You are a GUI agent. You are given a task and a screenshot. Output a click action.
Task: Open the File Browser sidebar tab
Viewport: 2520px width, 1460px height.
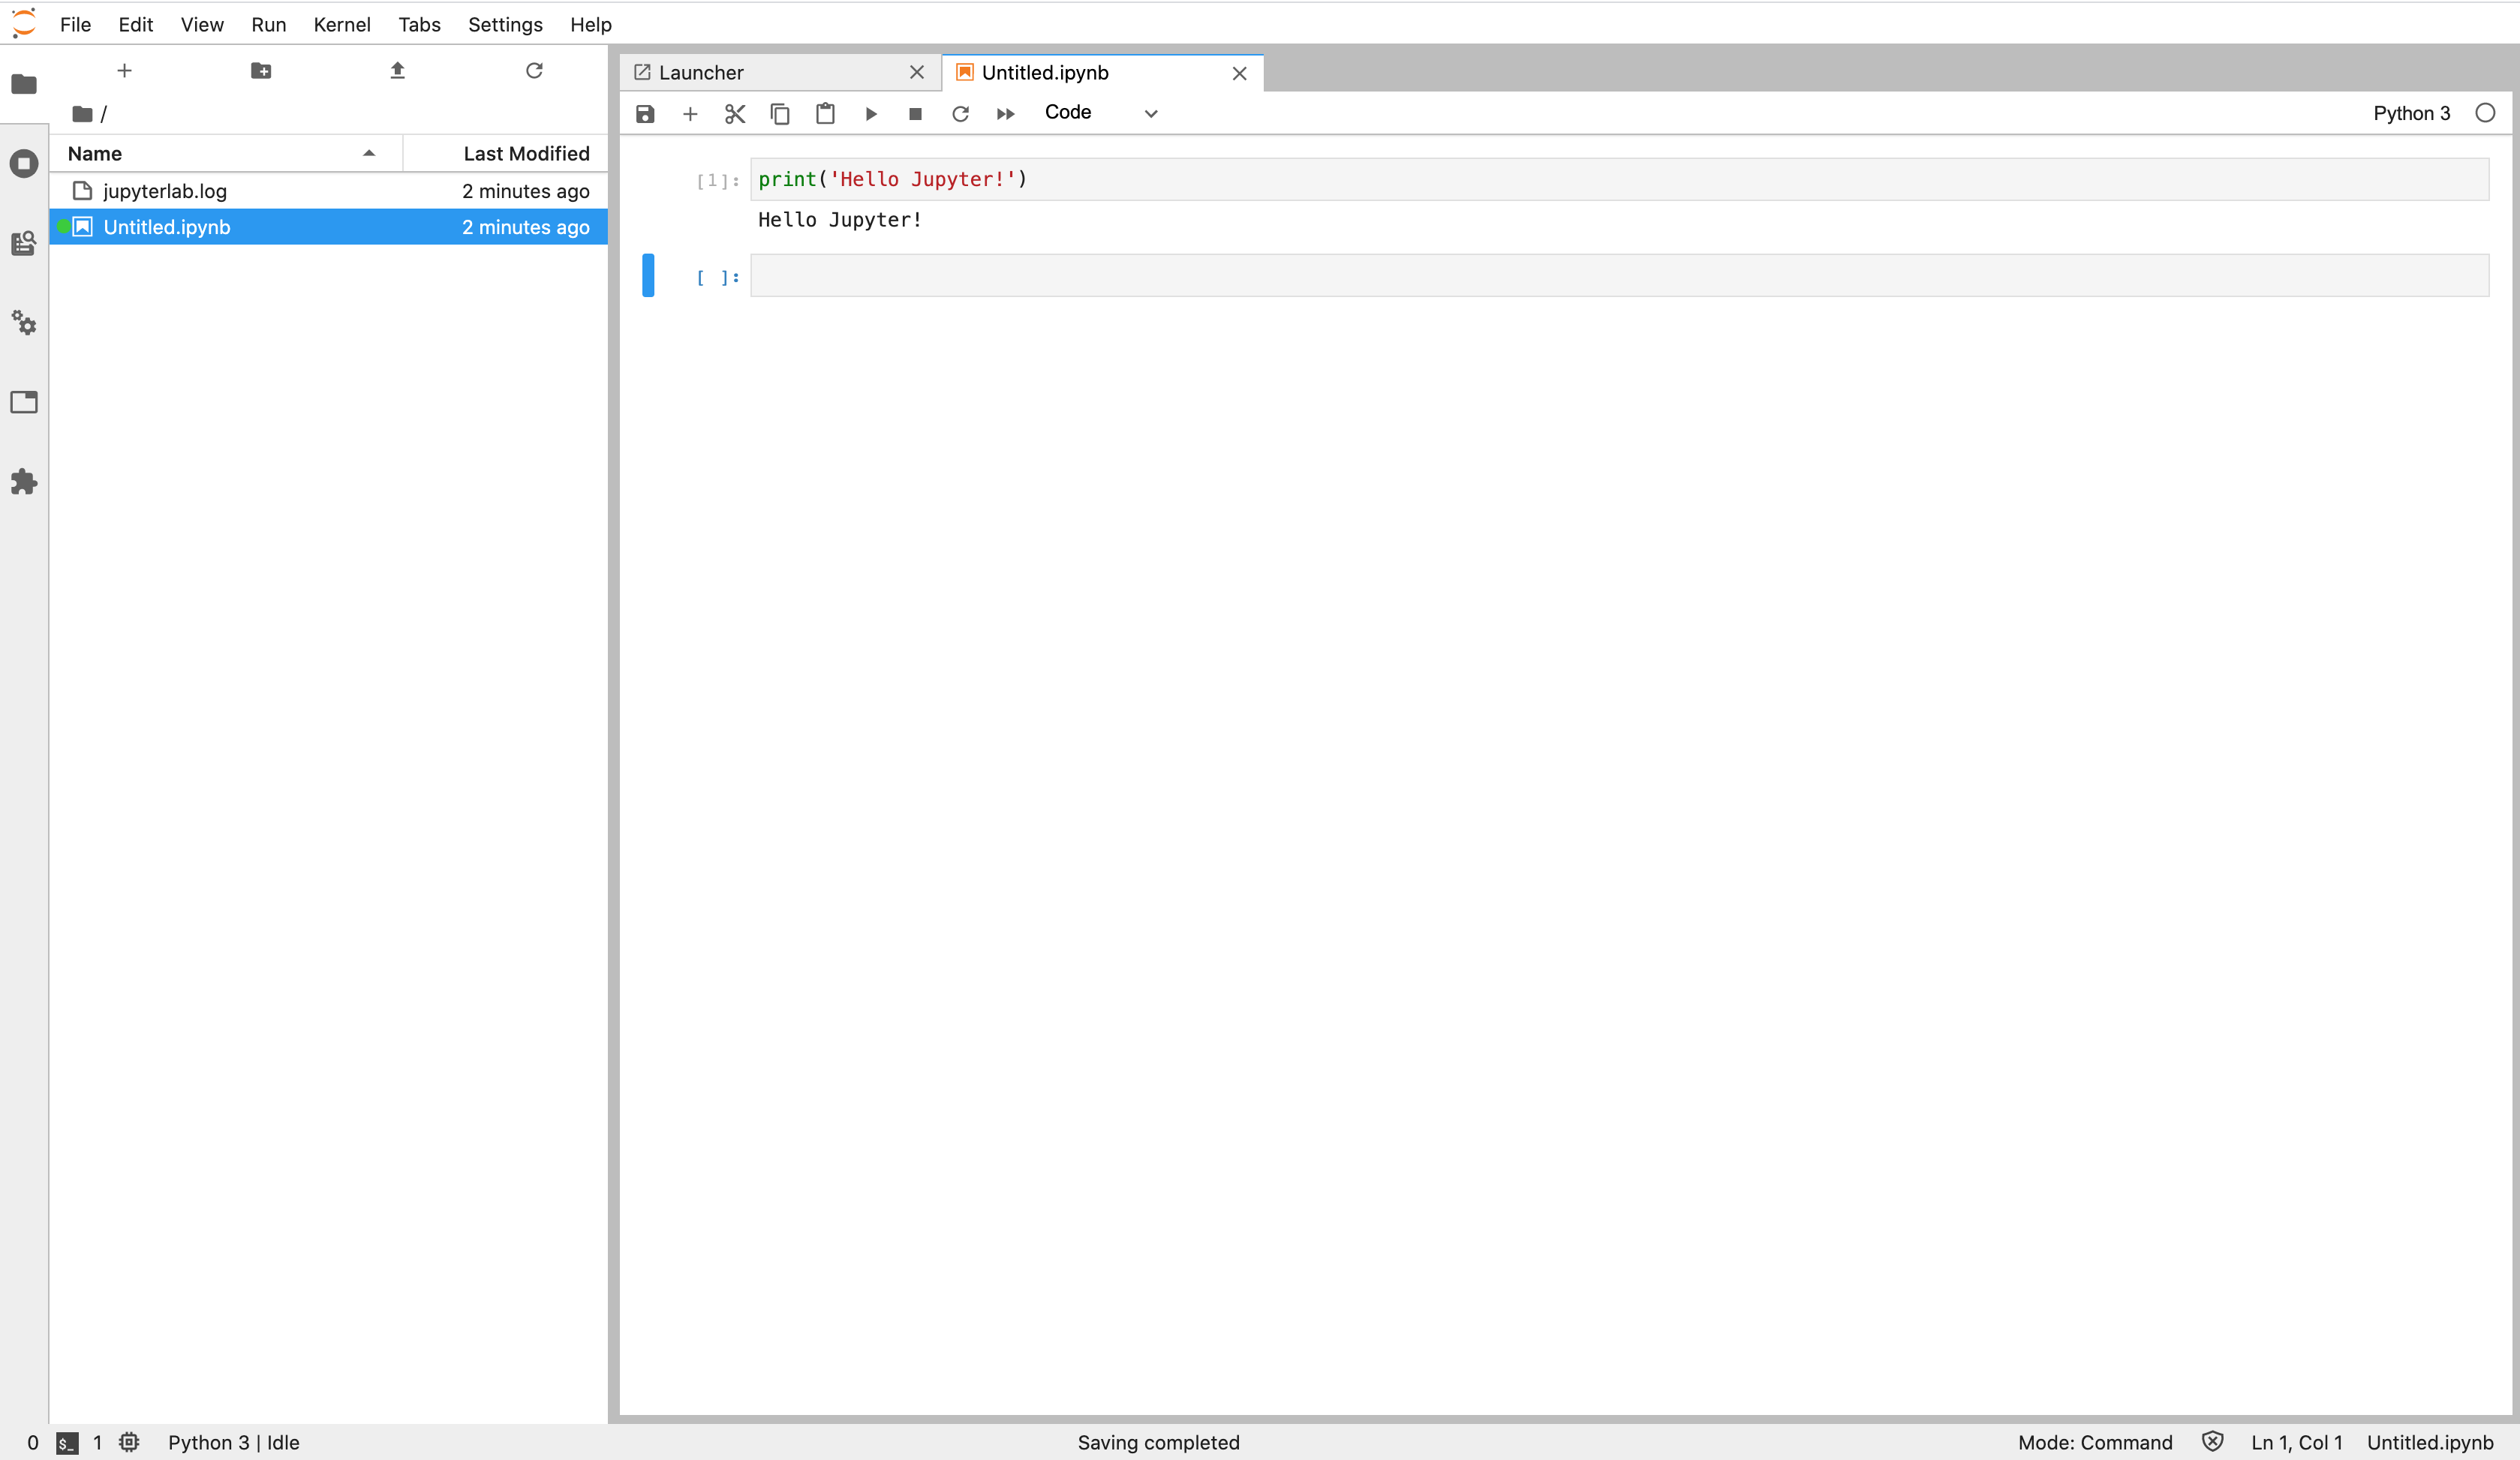point(24,84)
